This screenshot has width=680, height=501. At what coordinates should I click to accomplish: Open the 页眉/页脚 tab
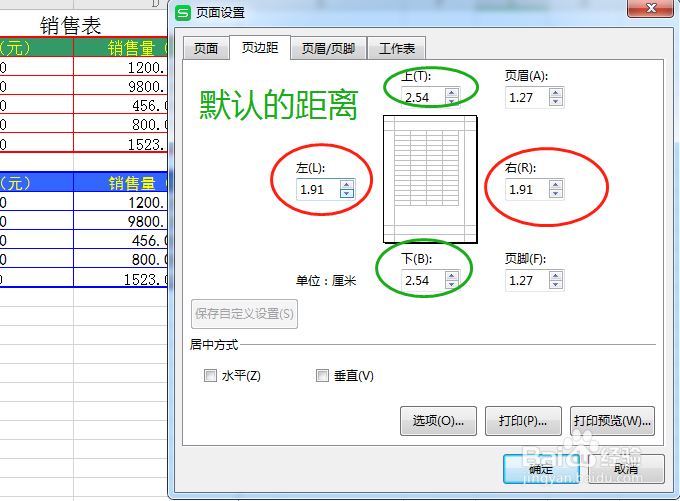click(x=328, y=48)
